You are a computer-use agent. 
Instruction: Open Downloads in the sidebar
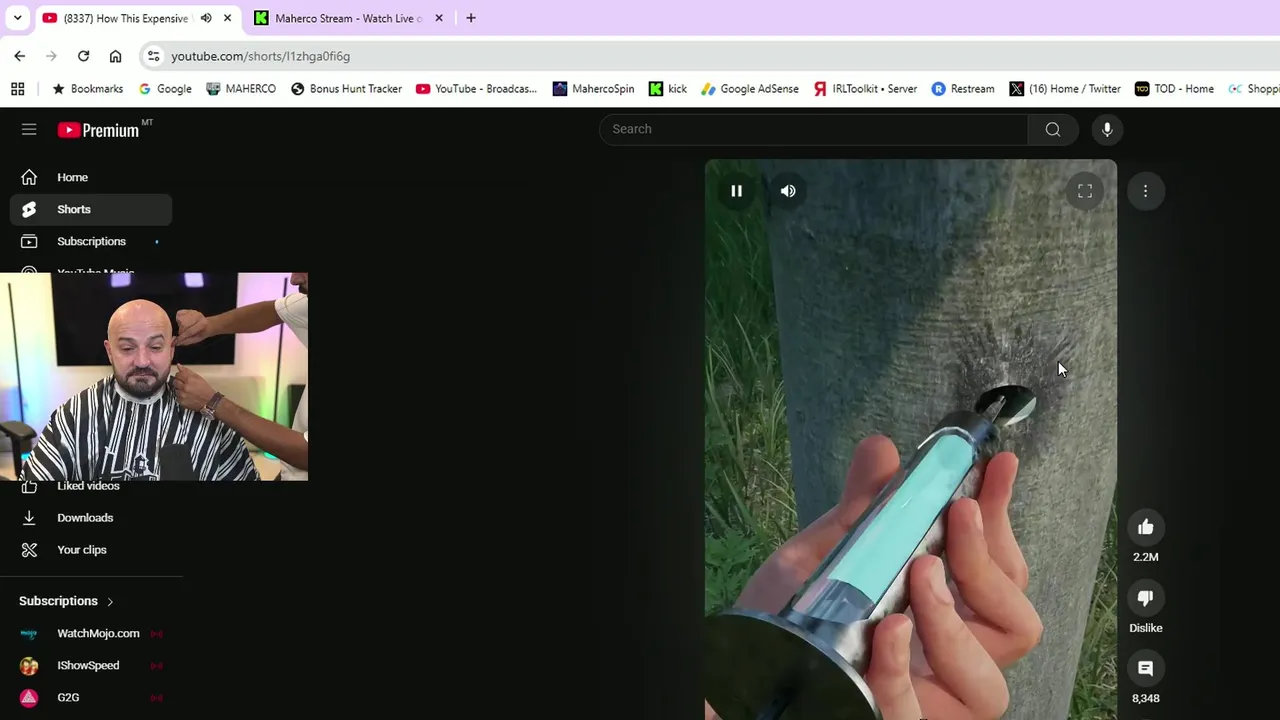point(91,518)
